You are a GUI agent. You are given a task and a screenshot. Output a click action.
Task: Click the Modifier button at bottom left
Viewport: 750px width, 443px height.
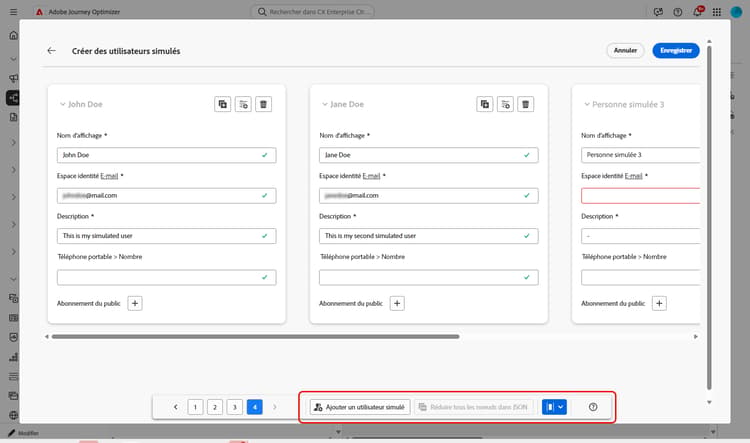click(23, 433)
